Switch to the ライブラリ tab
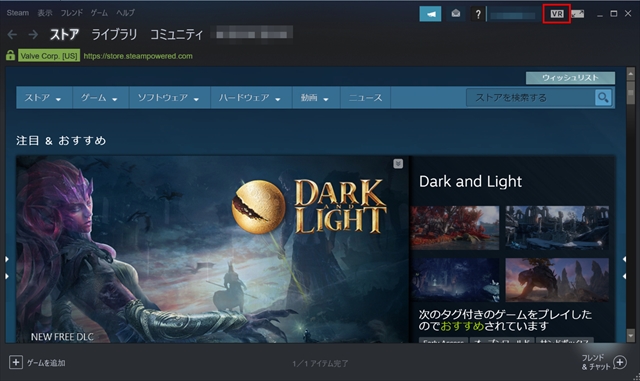Screen dimensions: 640x381 click(114, 35)
